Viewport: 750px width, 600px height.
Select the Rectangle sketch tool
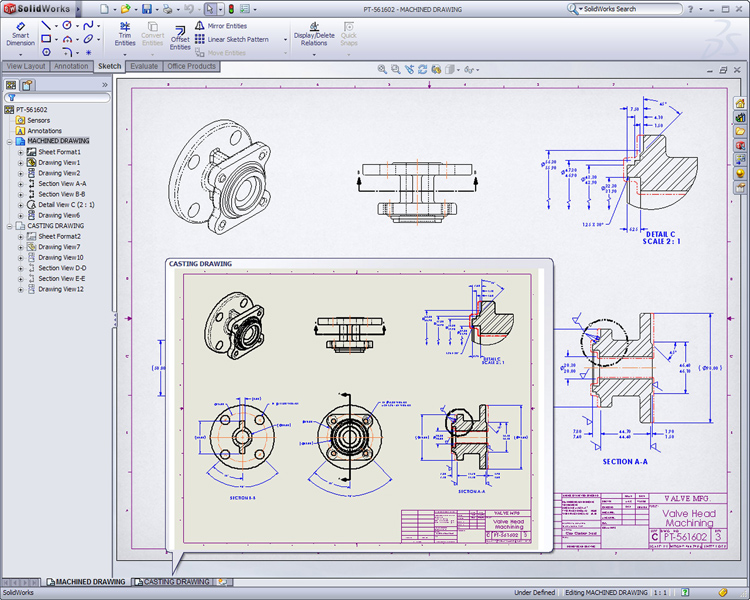tap(46, 39)
